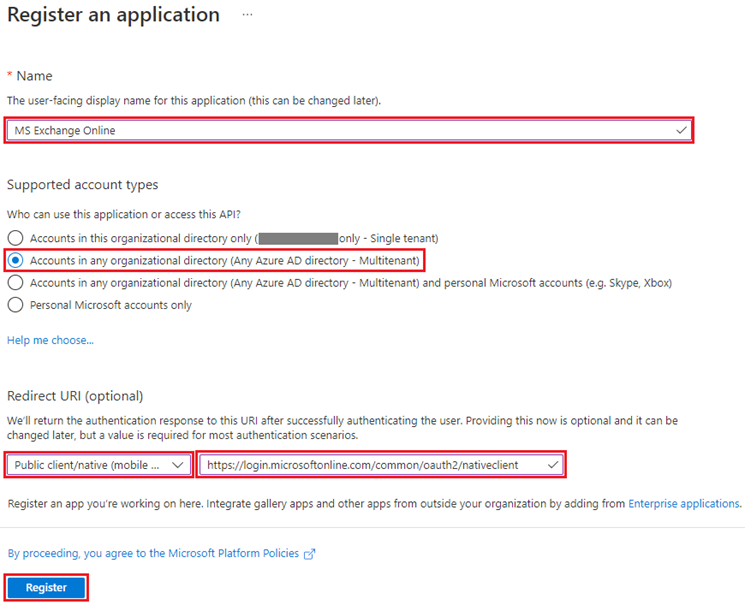Open the Public client/native platform dropdown
The image size is (745, 605).
pyautogui.click(x=98, y=465)
